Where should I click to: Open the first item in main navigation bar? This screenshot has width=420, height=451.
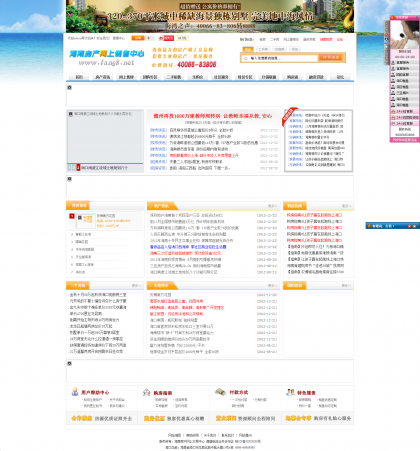point(79,77)
